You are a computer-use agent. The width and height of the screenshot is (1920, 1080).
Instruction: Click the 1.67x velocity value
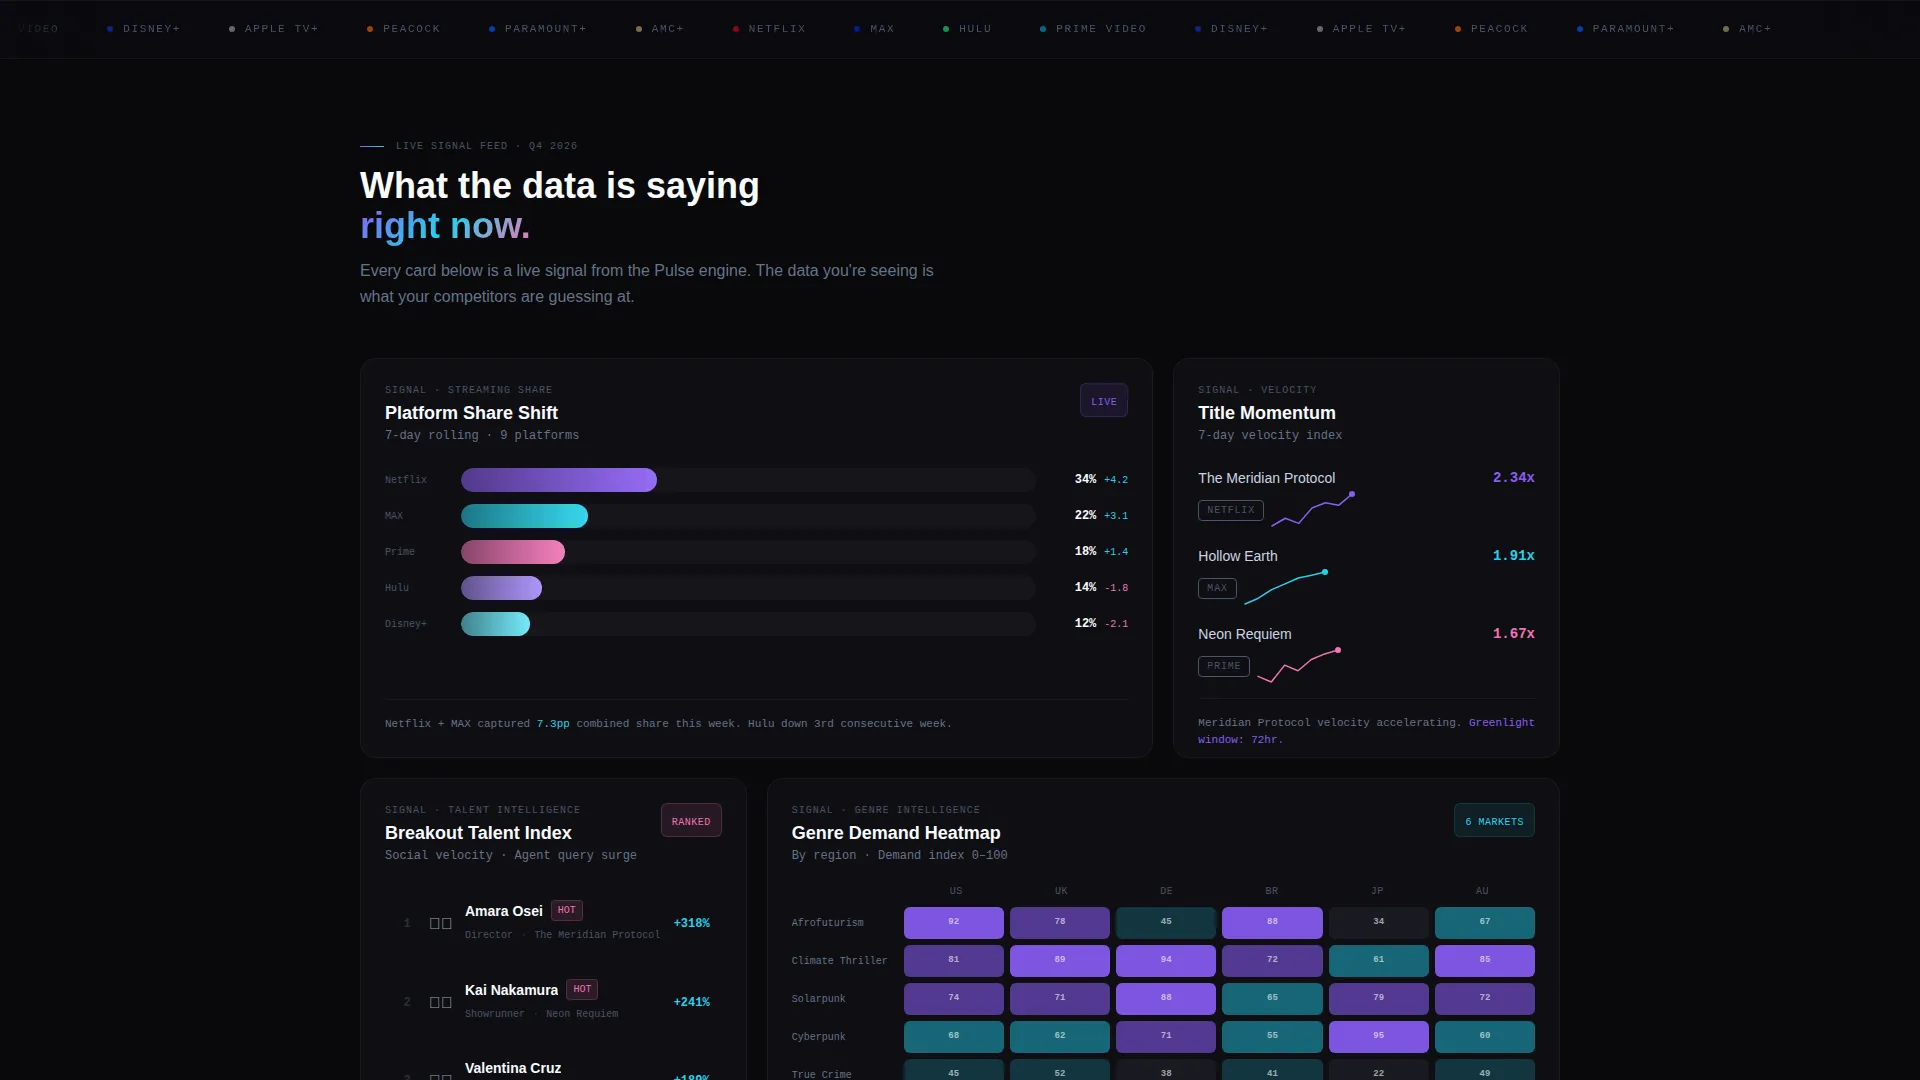pos(1513,634)
